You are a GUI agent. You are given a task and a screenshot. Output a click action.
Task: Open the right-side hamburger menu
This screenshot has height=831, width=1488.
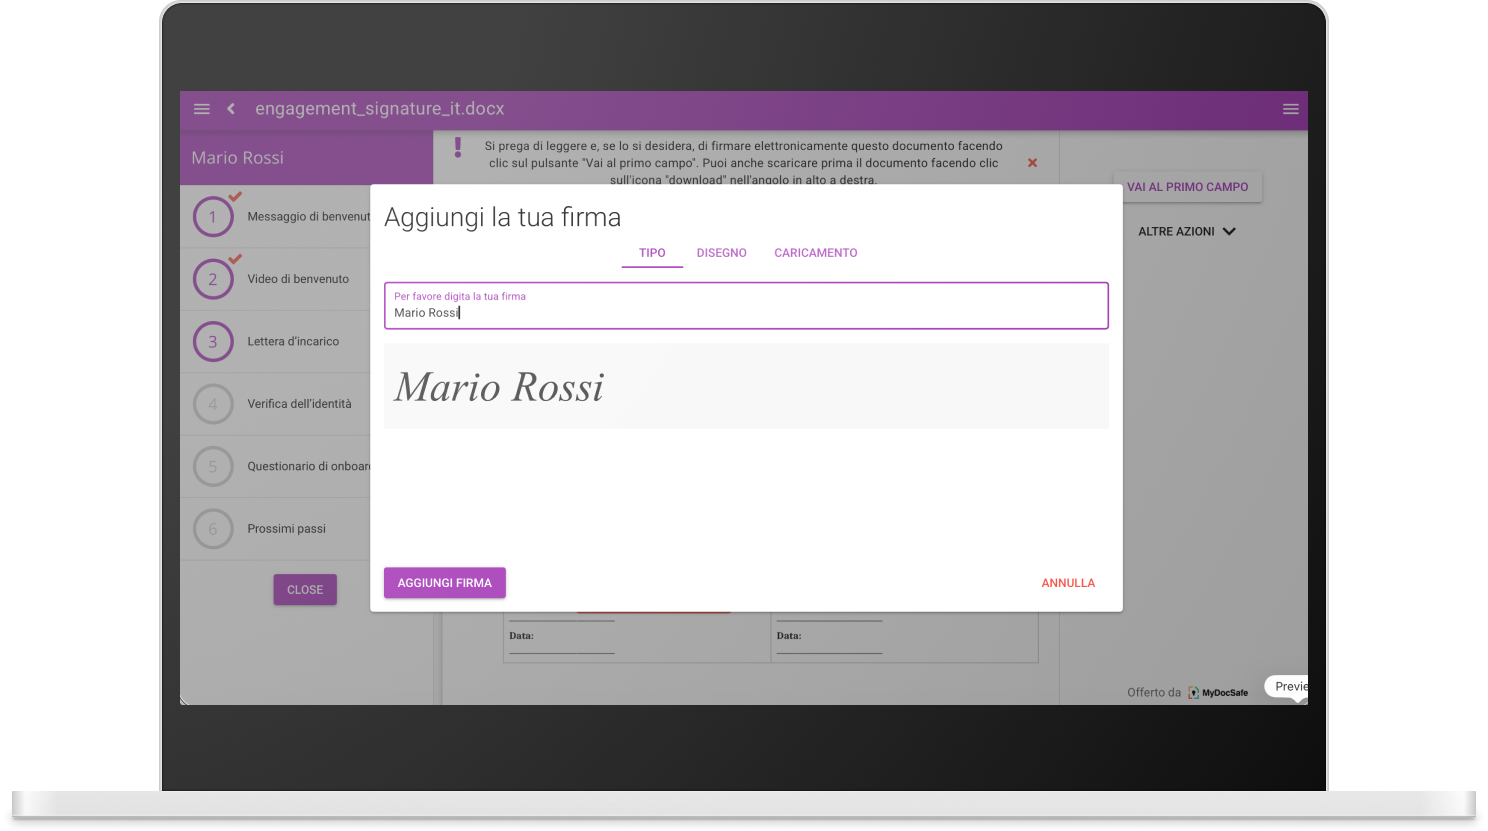tap(1290, 109)
